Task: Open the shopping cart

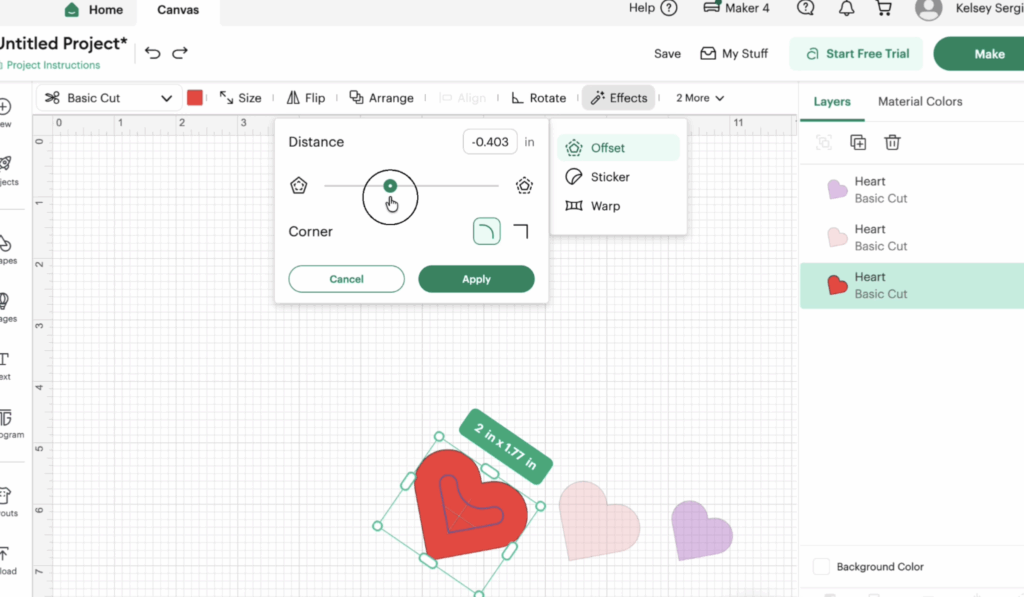Action: 884,8
